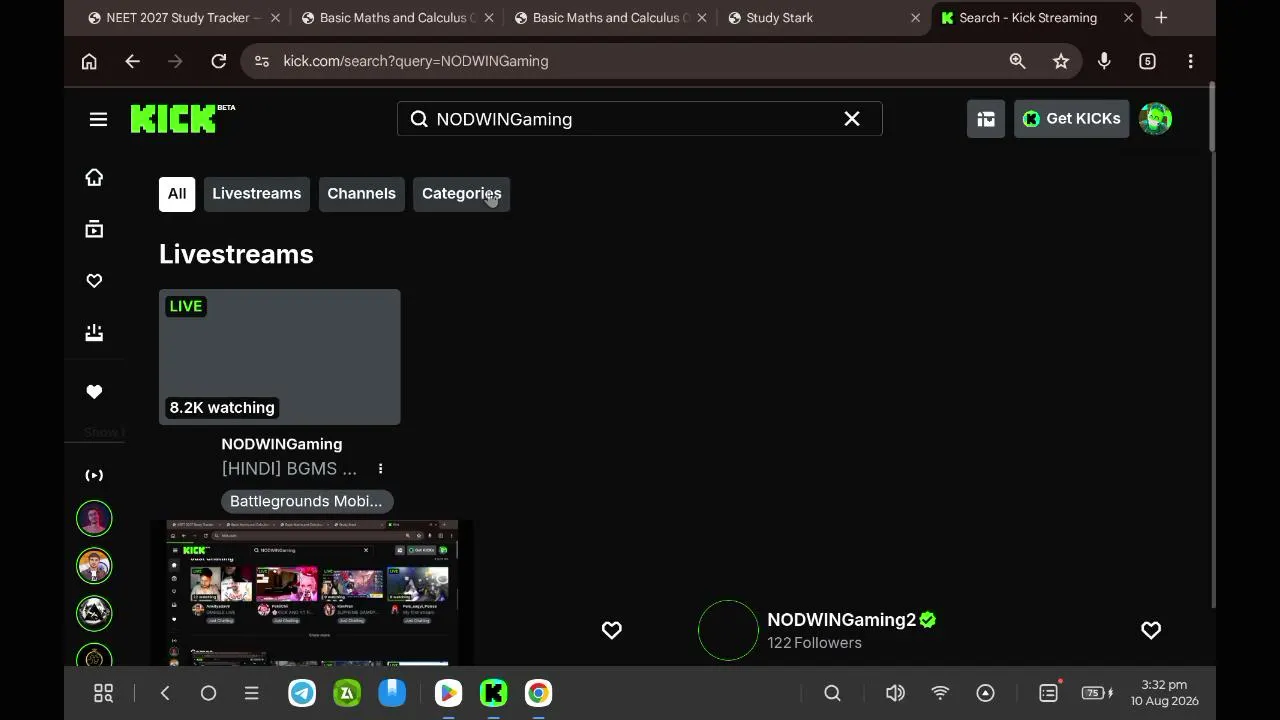Open the browser zoom control
This screenshot has height=720, width=1280.
(x=1017, y=61)
